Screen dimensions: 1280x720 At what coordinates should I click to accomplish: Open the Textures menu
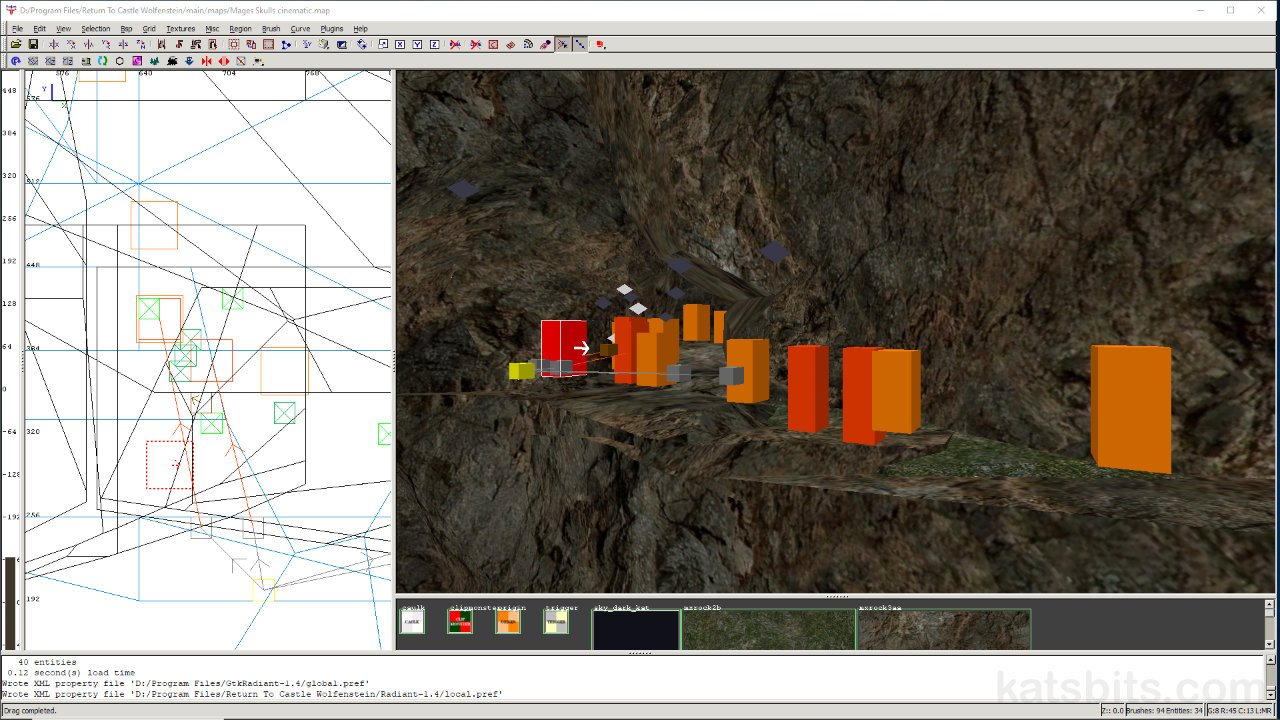181,29
